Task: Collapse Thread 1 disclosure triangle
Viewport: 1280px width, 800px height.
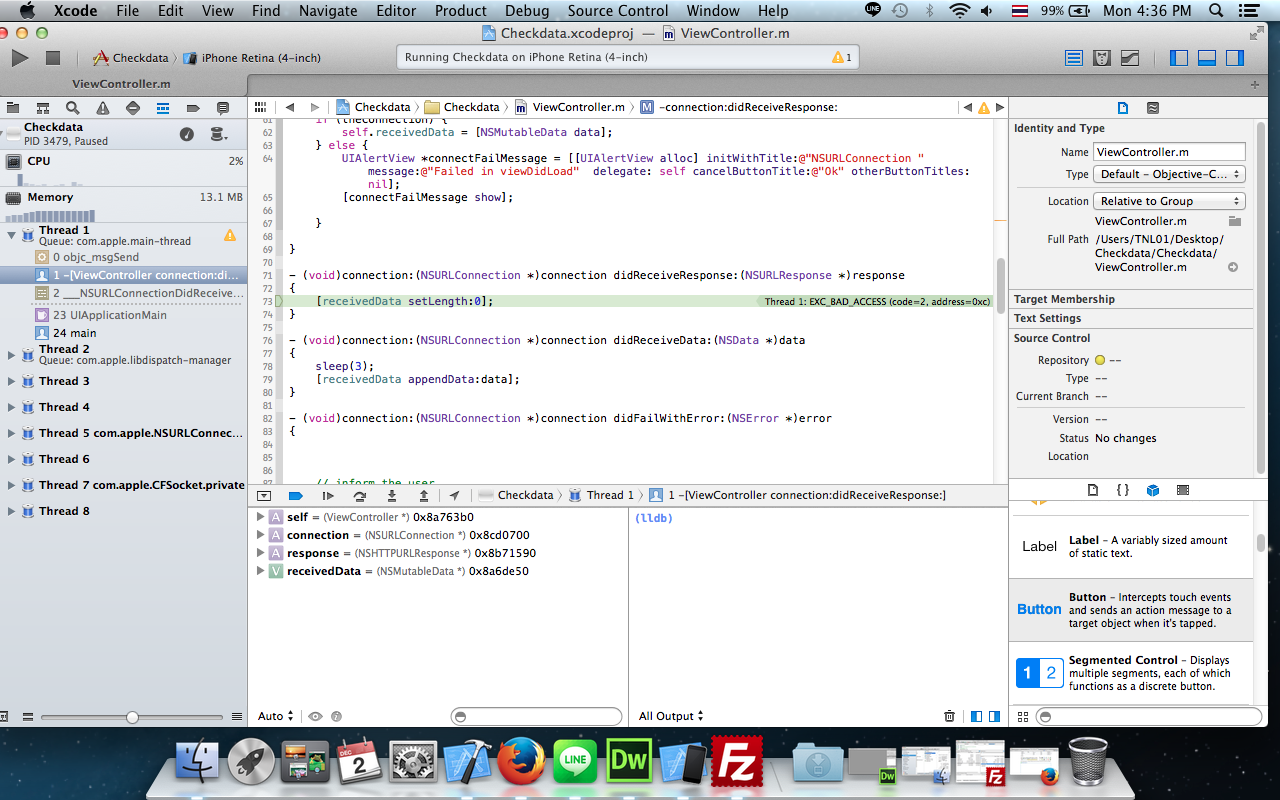Action: pyautogui.click(x=11, y=235)
